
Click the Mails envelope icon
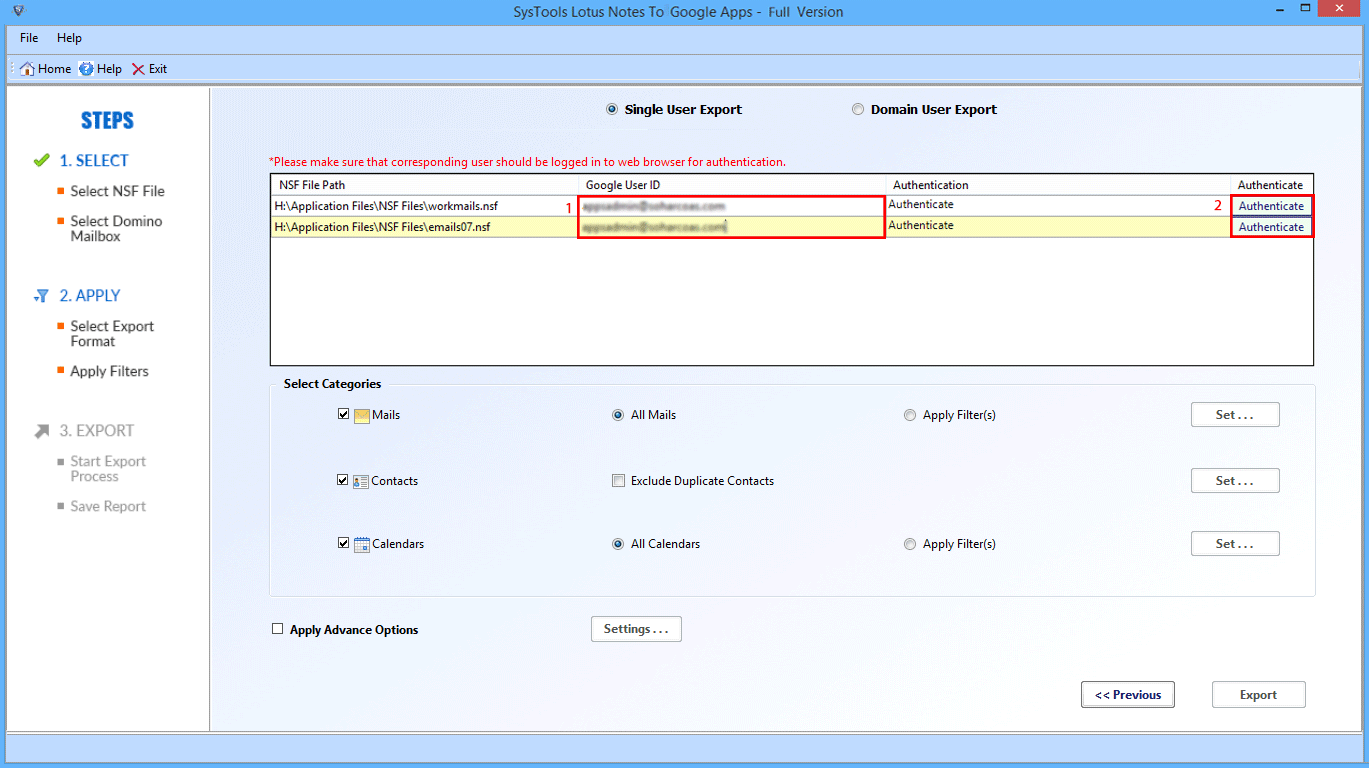[361, 415]
